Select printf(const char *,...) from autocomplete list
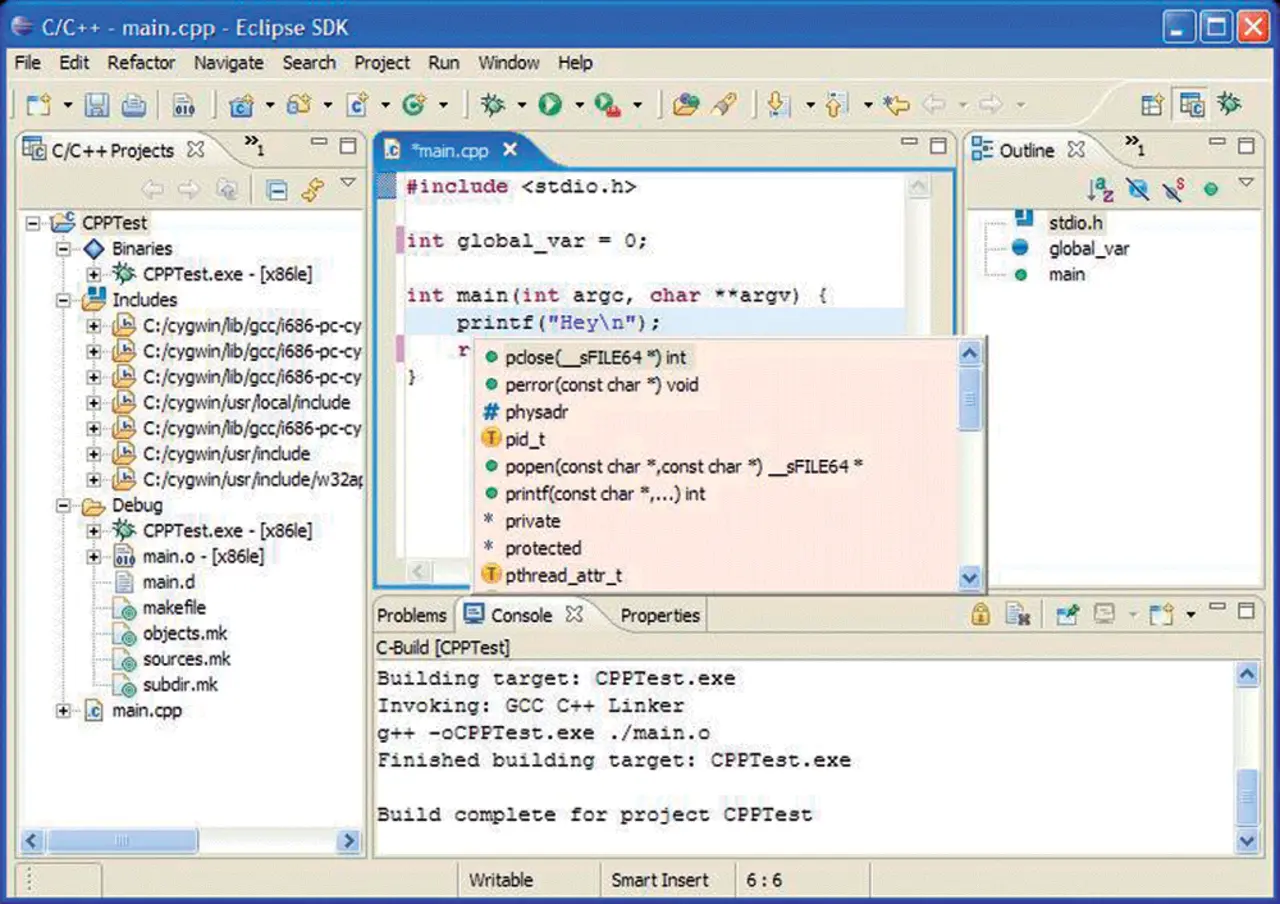This screenshot has height=904, width=1280. (605, 494)
